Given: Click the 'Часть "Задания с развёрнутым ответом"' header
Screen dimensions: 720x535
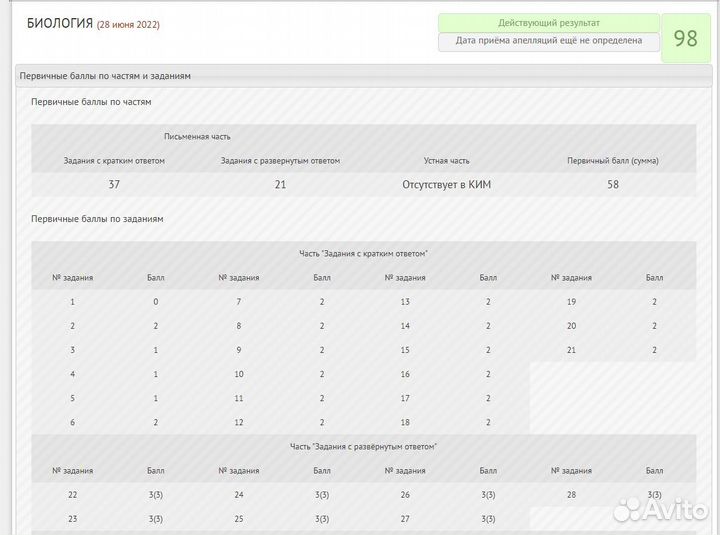Looking at the screenshot, I should point(363,446).
